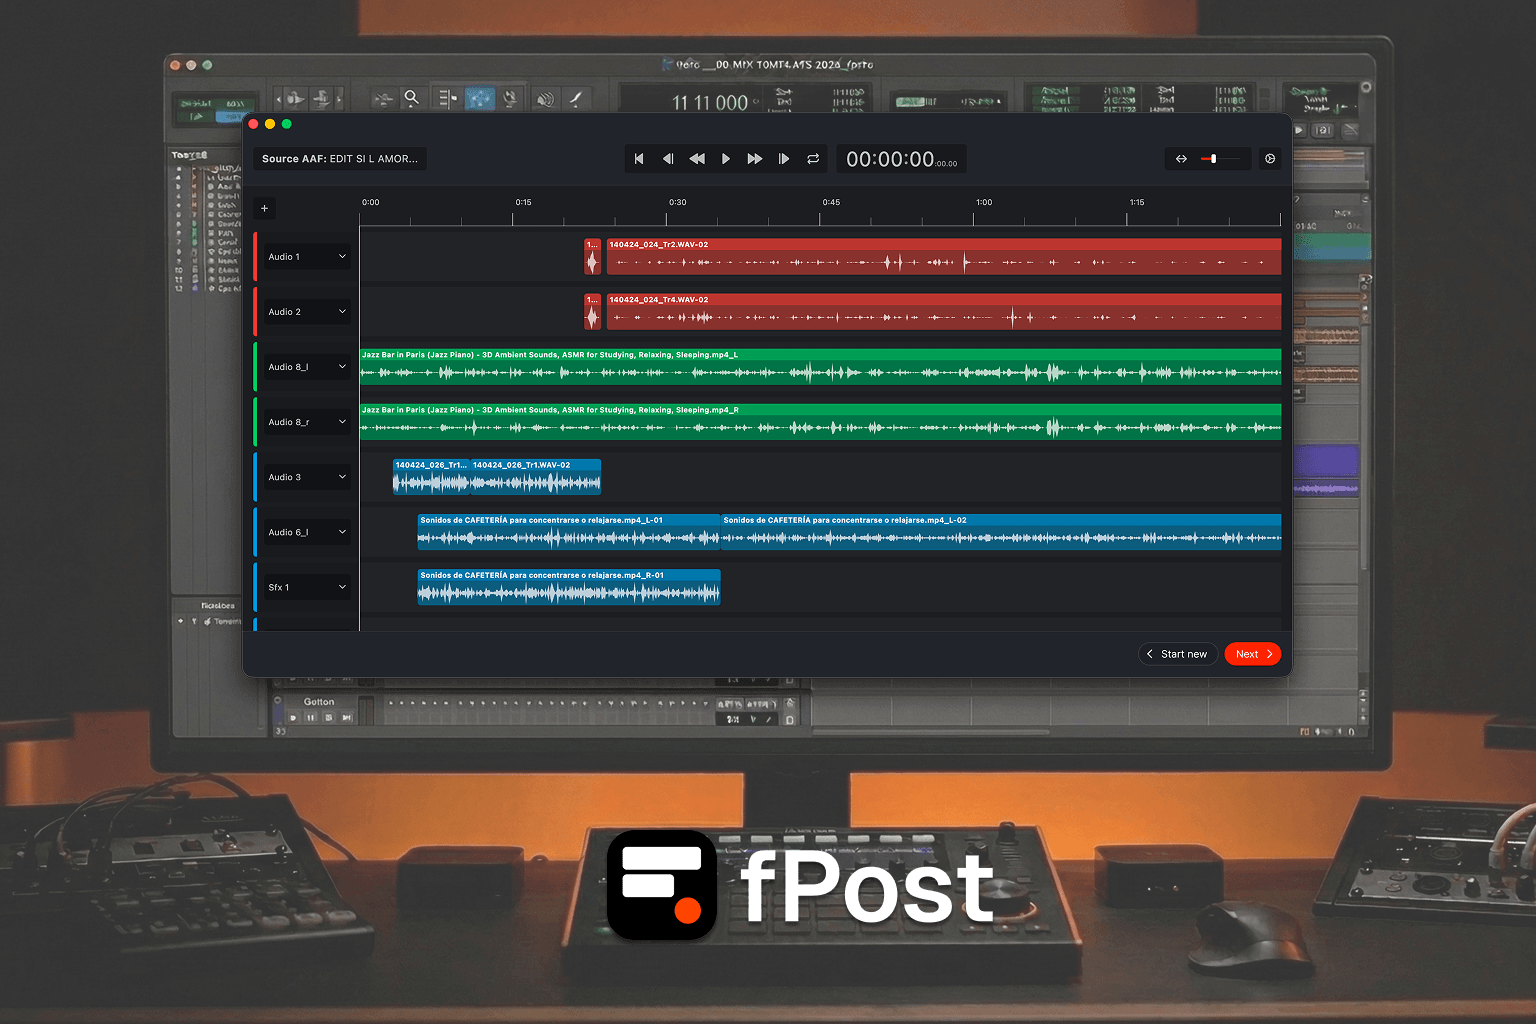Click the 0:15 ruler mark
Viewport: 1536px width, 1024px height.
[x=524, y=202]
